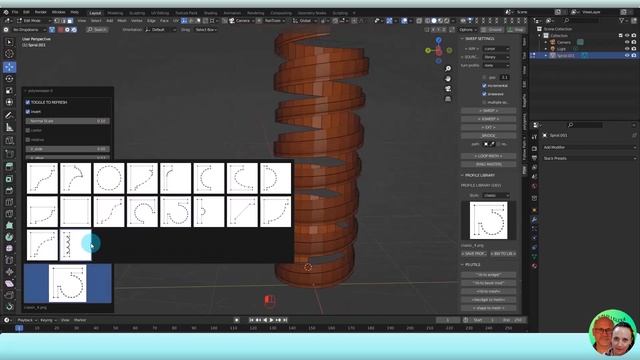The height and width of the screenshot is (360, 640).
Task: Switch to face select mode in header
Action: (70, 20)
